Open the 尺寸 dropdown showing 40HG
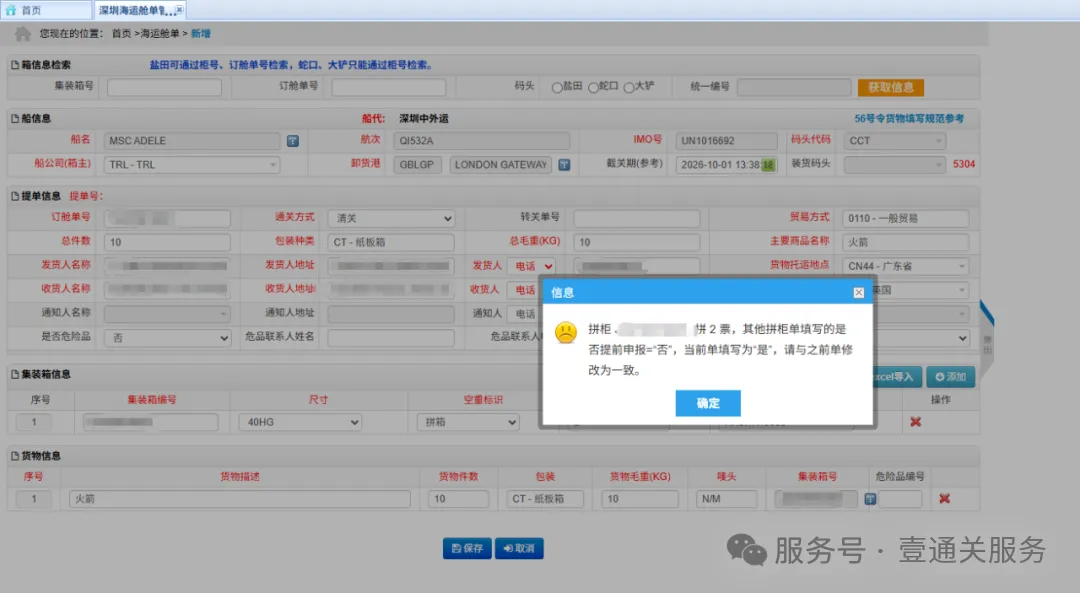1080x593 pixels. pyautogui.click(x=300, y=421)
